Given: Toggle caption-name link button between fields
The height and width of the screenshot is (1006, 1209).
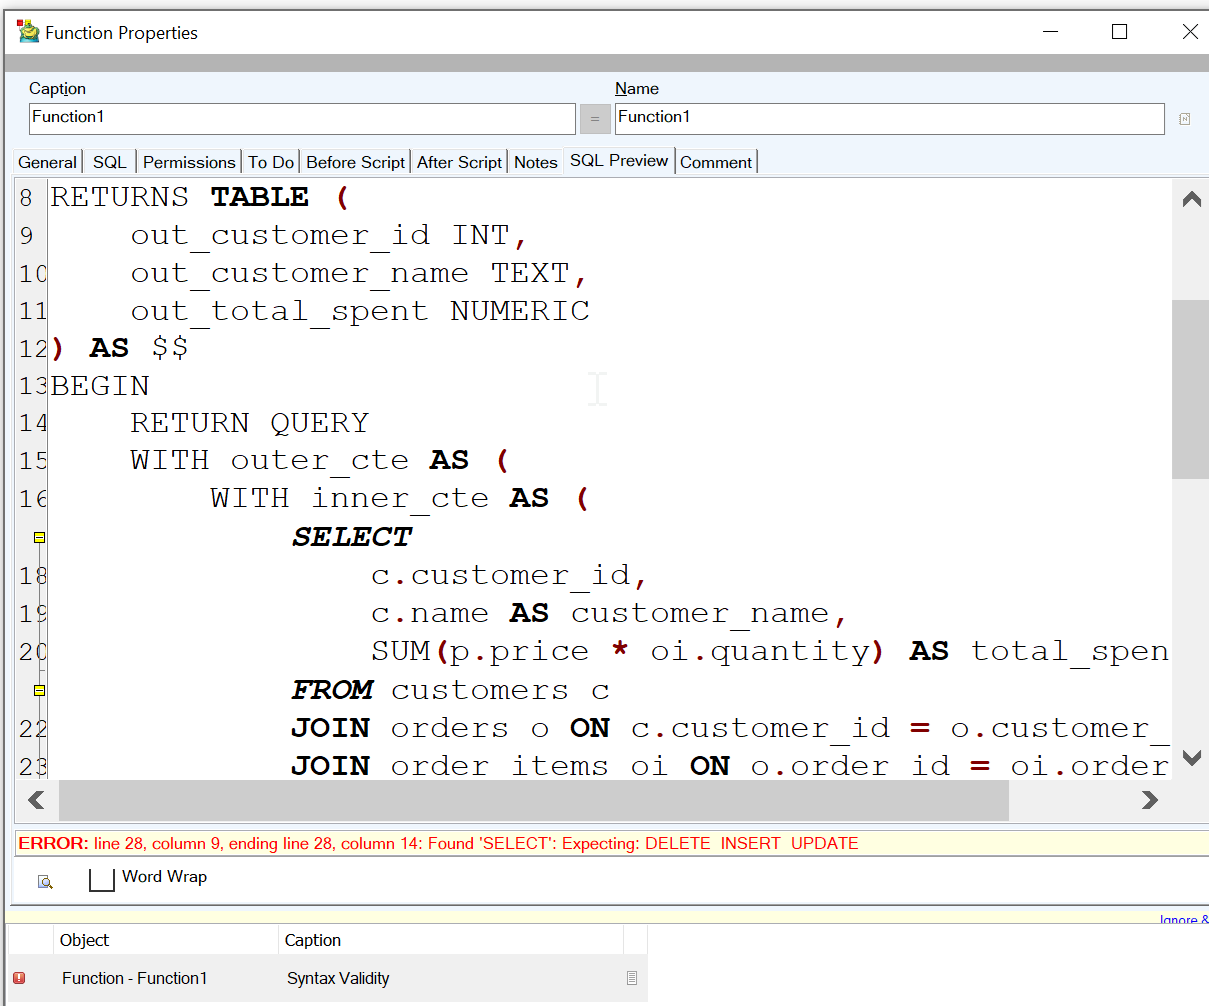Looking at the screenshot, I should [595, 119].
